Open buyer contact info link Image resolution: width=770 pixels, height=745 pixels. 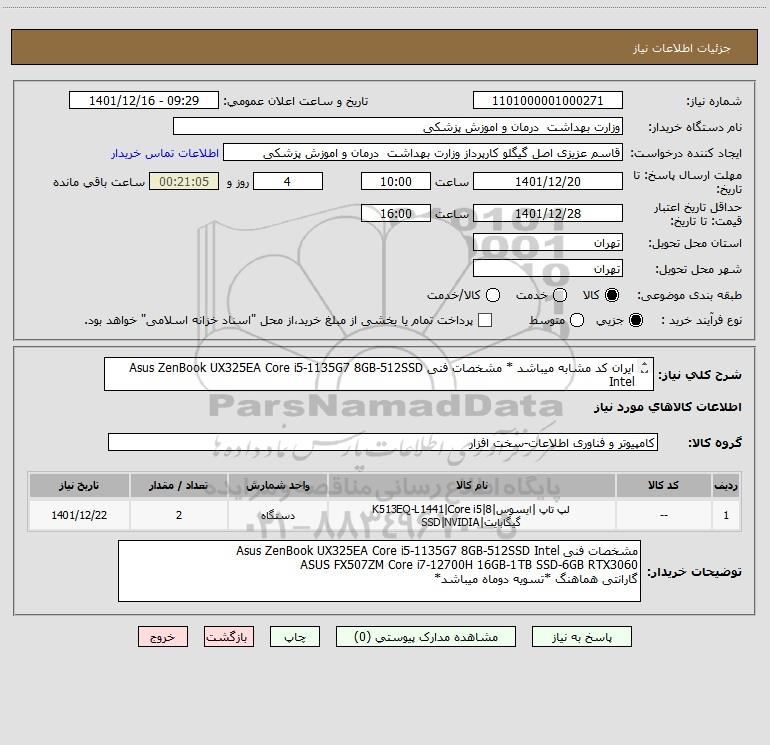(x=165, y=153)
